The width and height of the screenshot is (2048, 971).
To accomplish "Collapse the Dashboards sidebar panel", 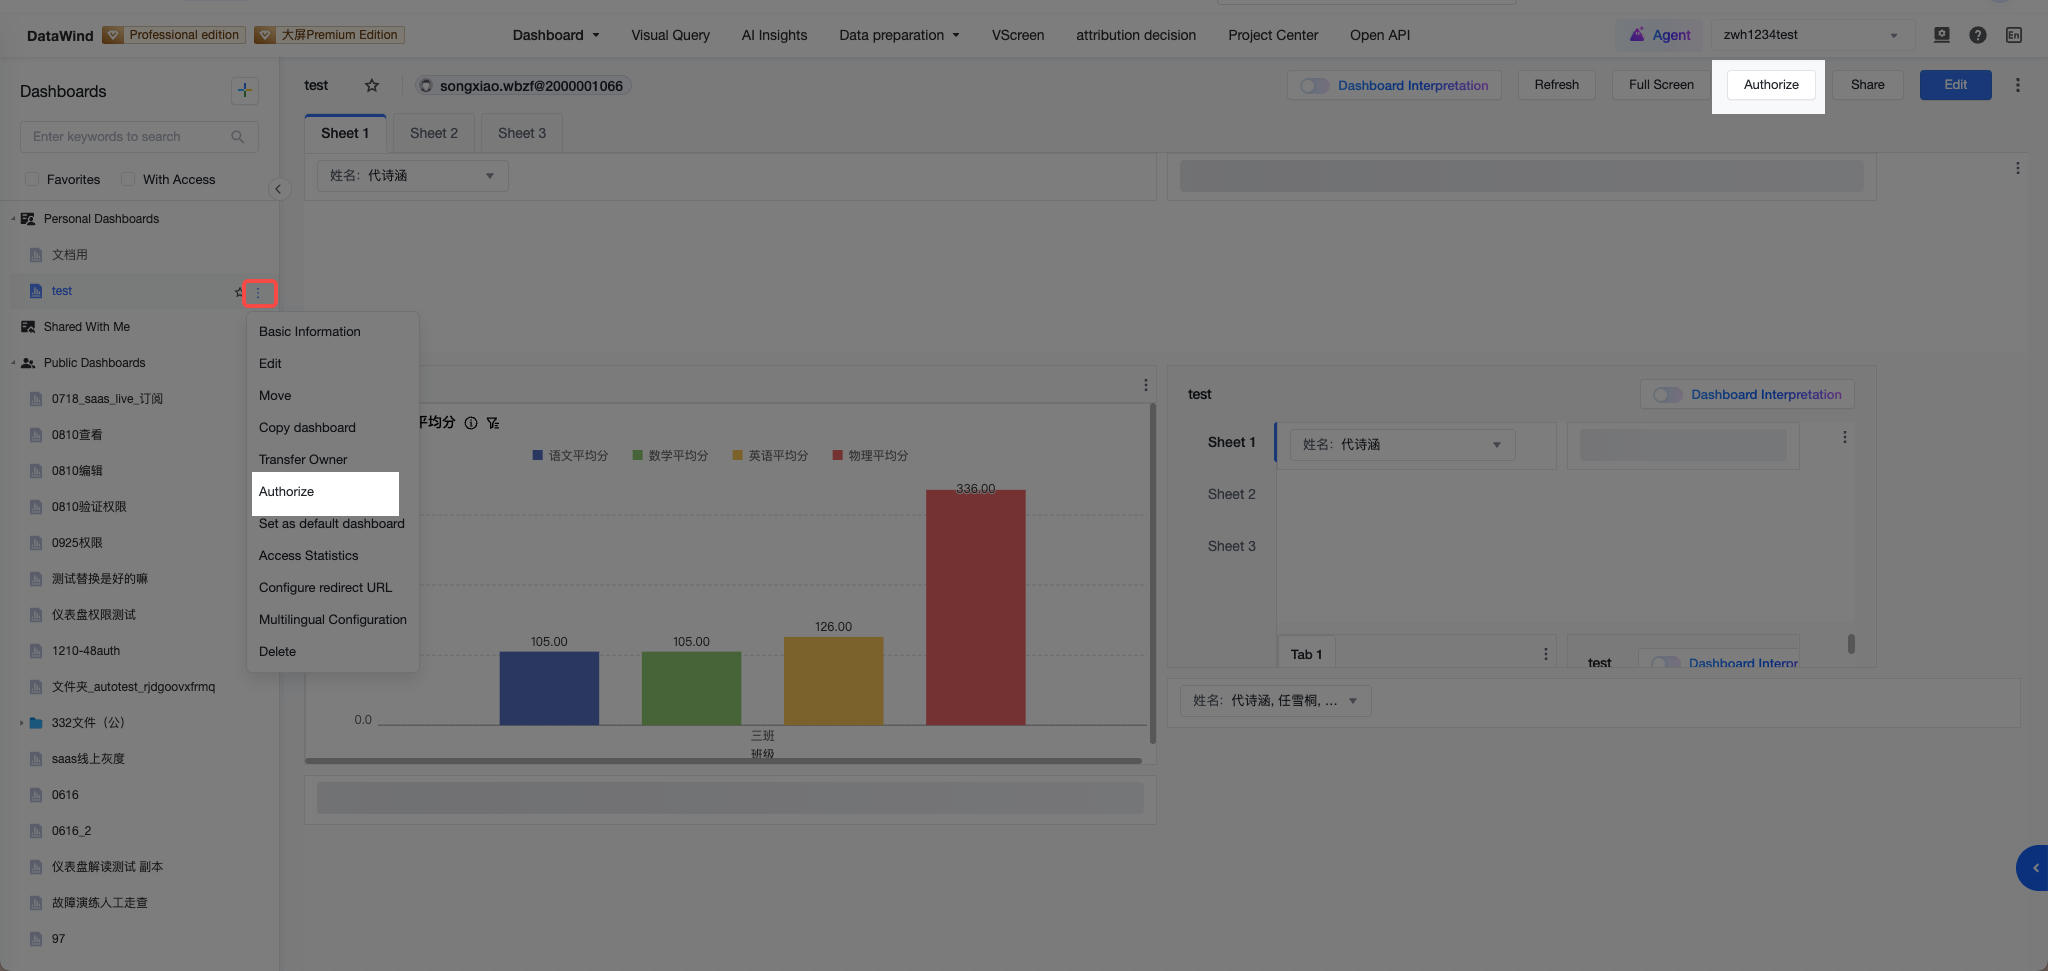I will pos(278,189).
